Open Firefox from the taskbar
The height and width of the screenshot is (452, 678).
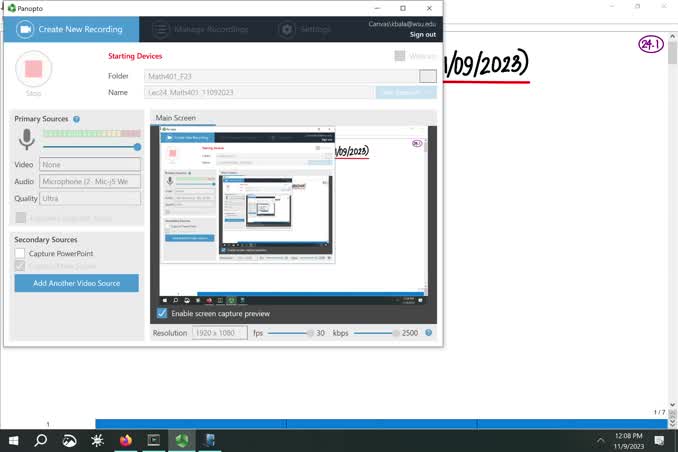[x=125, y=440]
